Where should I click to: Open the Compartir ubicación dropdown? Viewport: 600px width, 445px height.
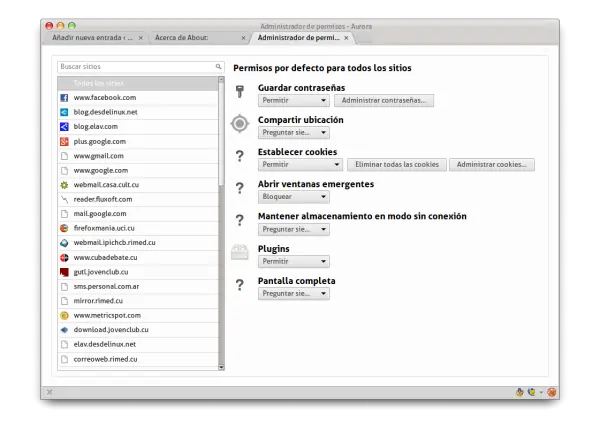293,133
